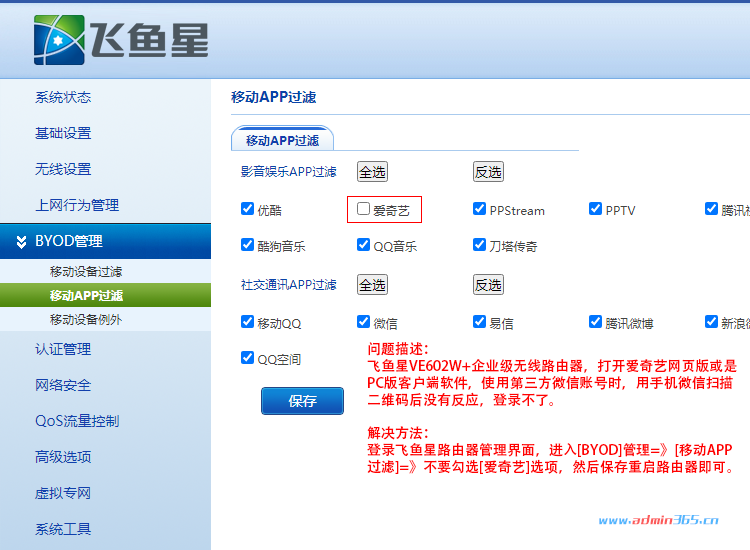Select 移动APP过滤 in sidebar submenu
Screen dimensions: 750x550
86,296
